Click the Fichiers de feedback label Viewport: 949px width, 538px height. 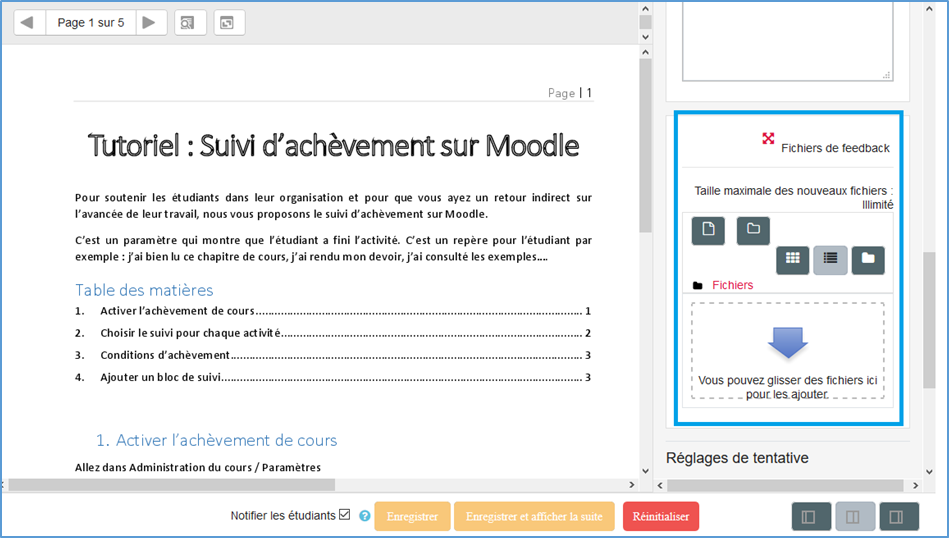[x=835, y=148]
